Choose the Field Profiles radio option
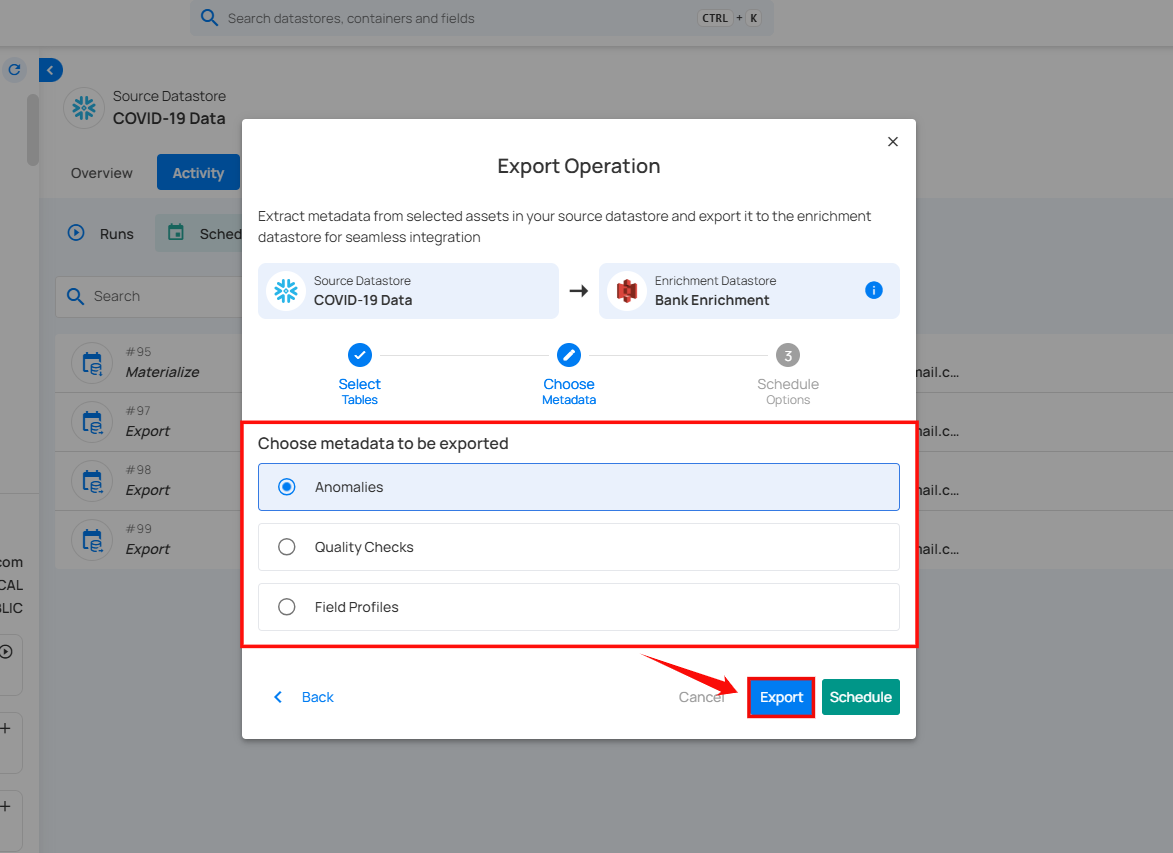This screenshot has height=853, width=1173. (287, 607)
